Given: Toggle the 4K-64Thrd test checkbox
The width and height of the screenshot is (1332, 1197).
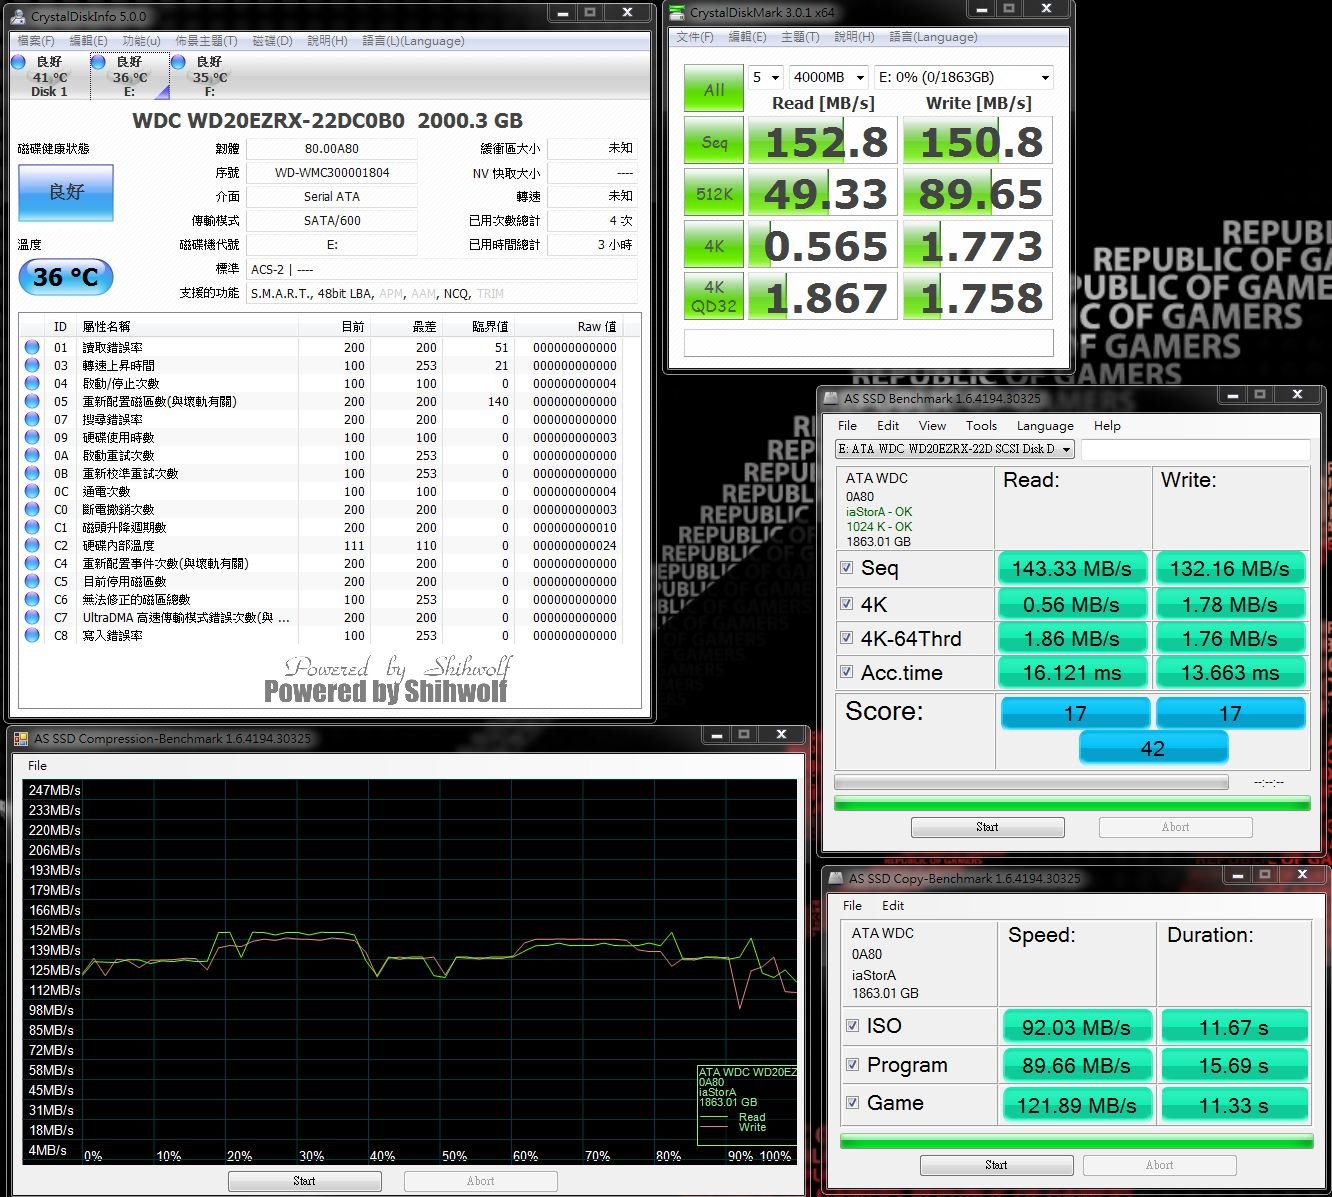Looking at the screenshot, I should tap(847, 638).
